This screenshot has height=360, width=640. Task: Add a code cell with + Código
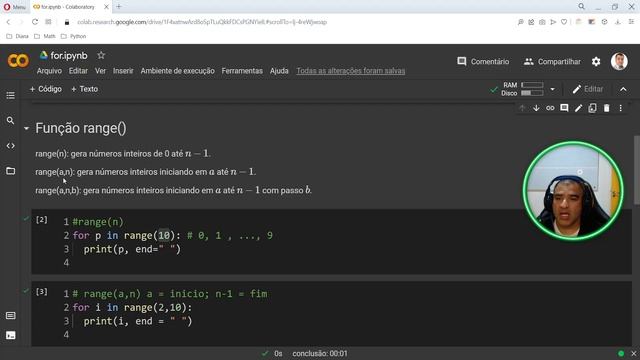pyautogui.click(x=45, y=89)
